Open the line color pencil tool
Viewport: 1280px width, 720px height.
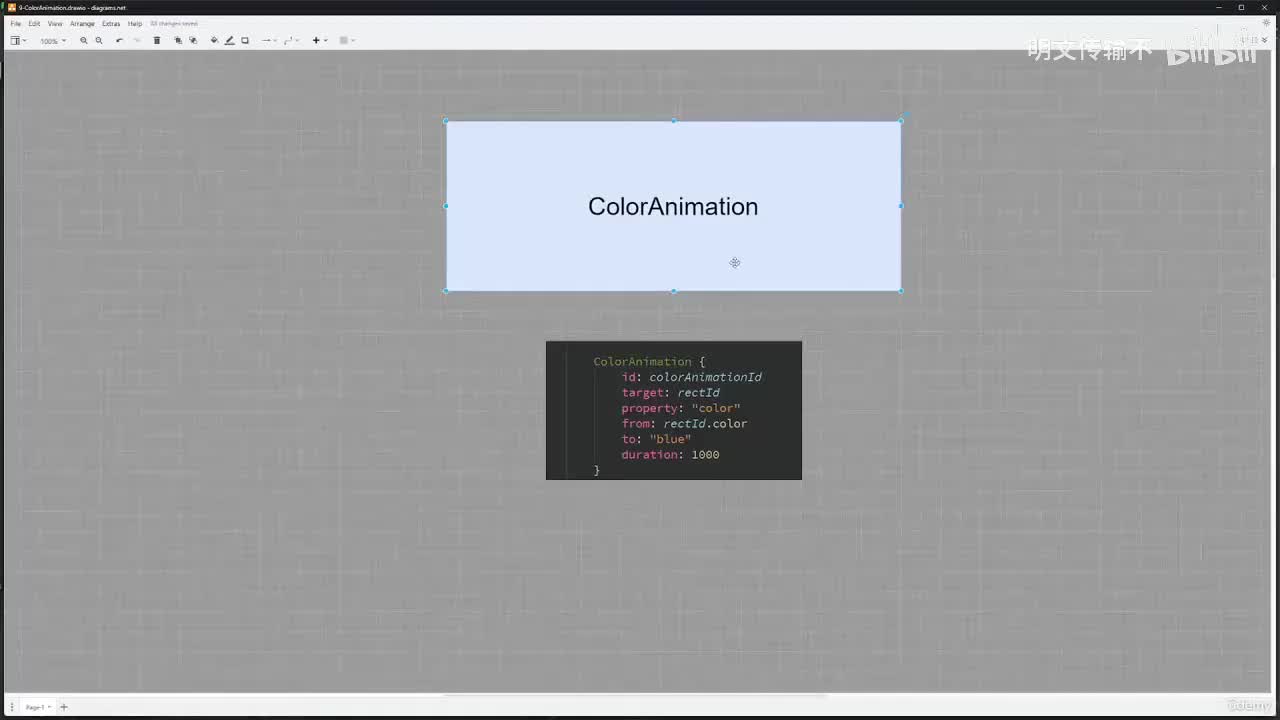229,41
